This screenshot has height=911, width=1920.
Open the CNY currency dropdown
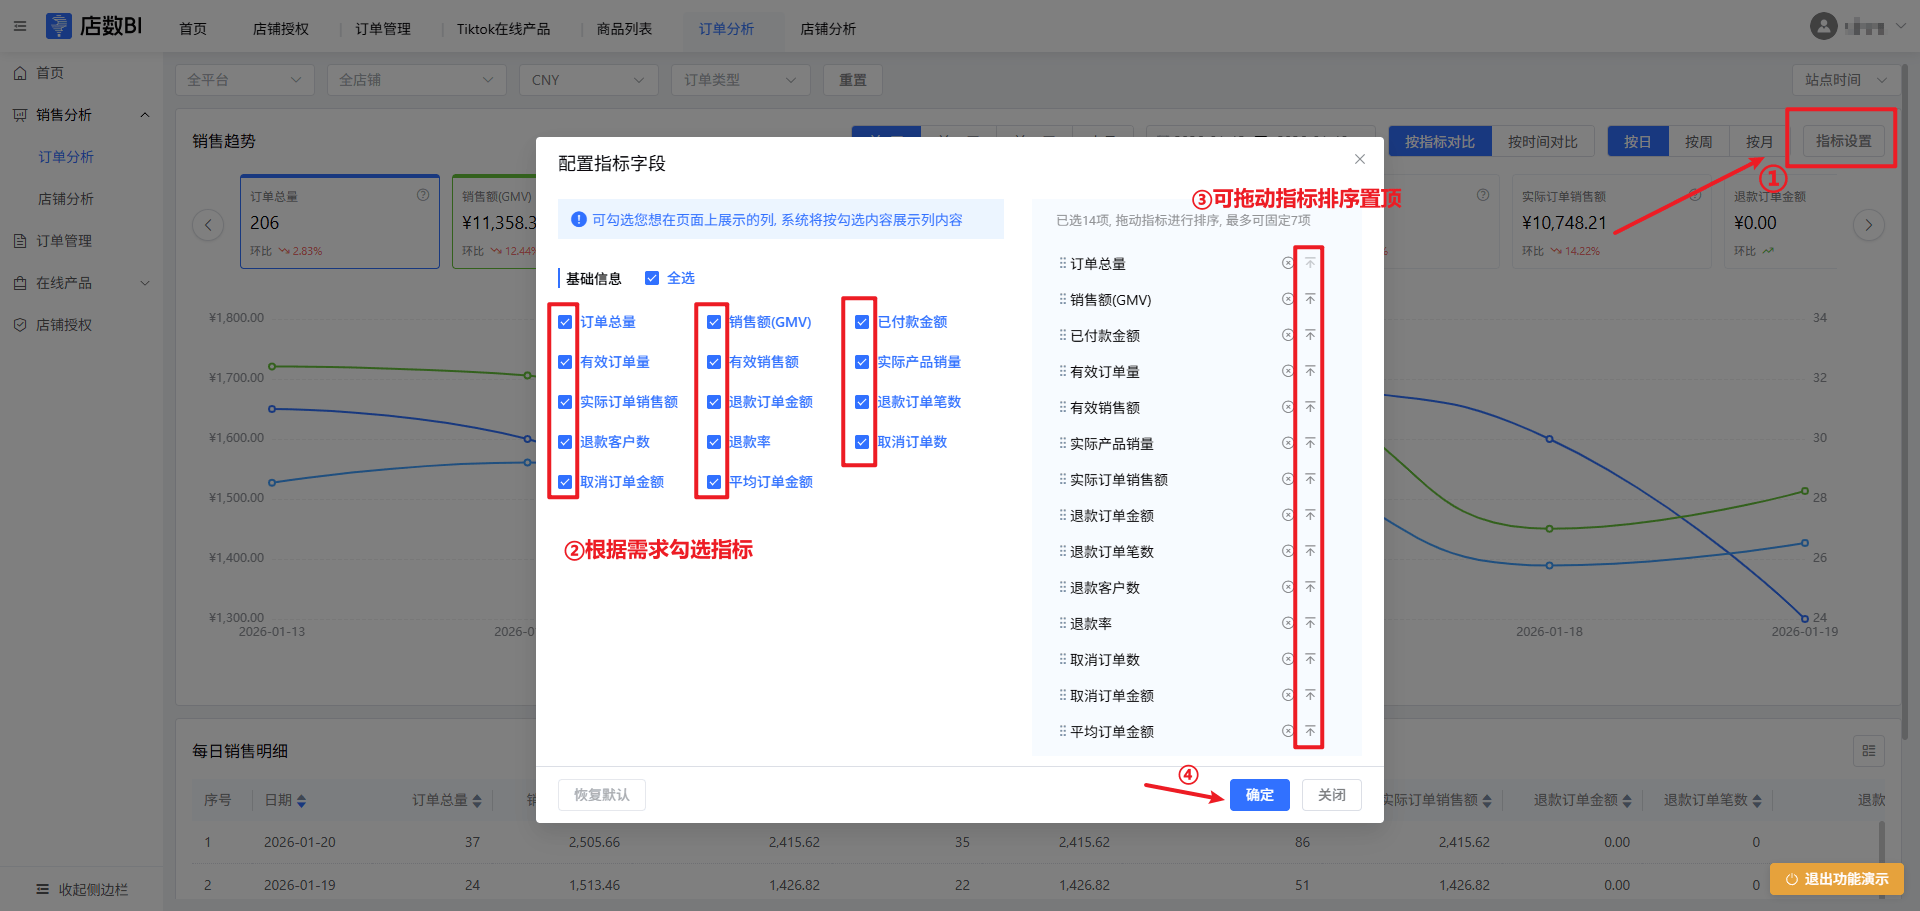pos(588,80)
